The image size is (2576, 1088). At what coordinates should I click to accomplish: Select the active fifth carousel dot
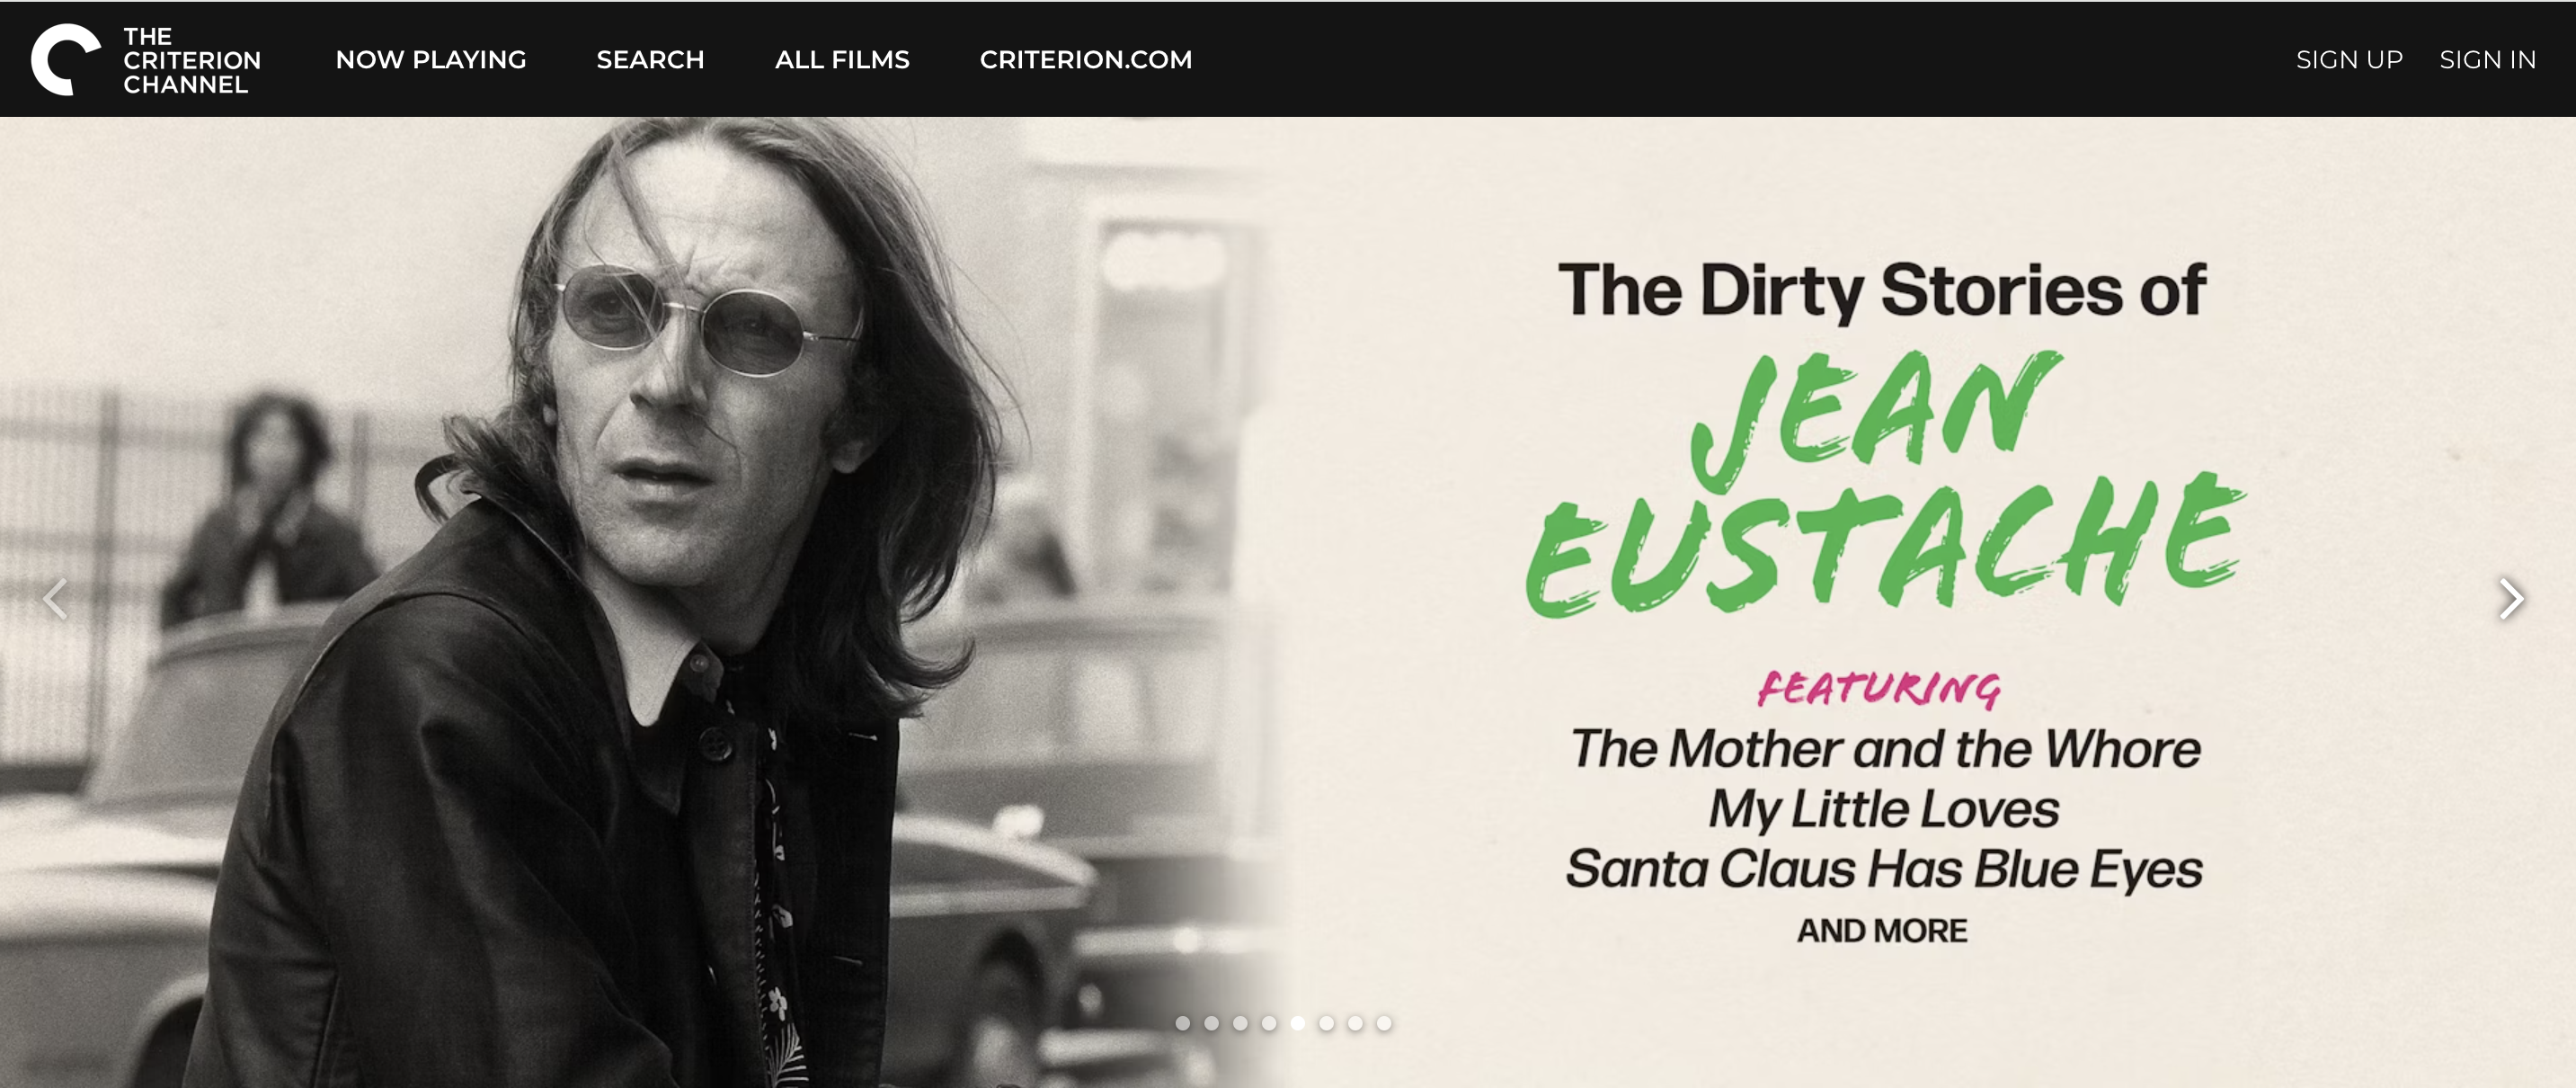tap(1298, 1023)
